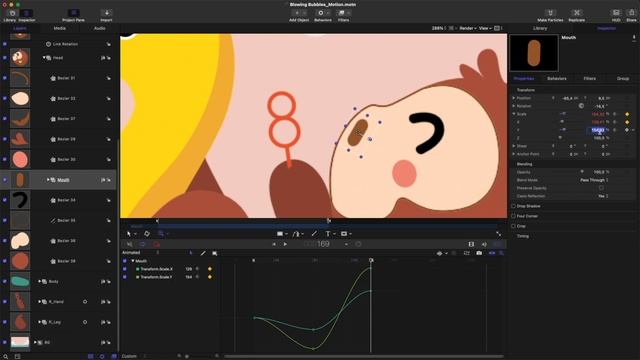
Task: Open the Group inspector tab
Action: click(622, 78)
